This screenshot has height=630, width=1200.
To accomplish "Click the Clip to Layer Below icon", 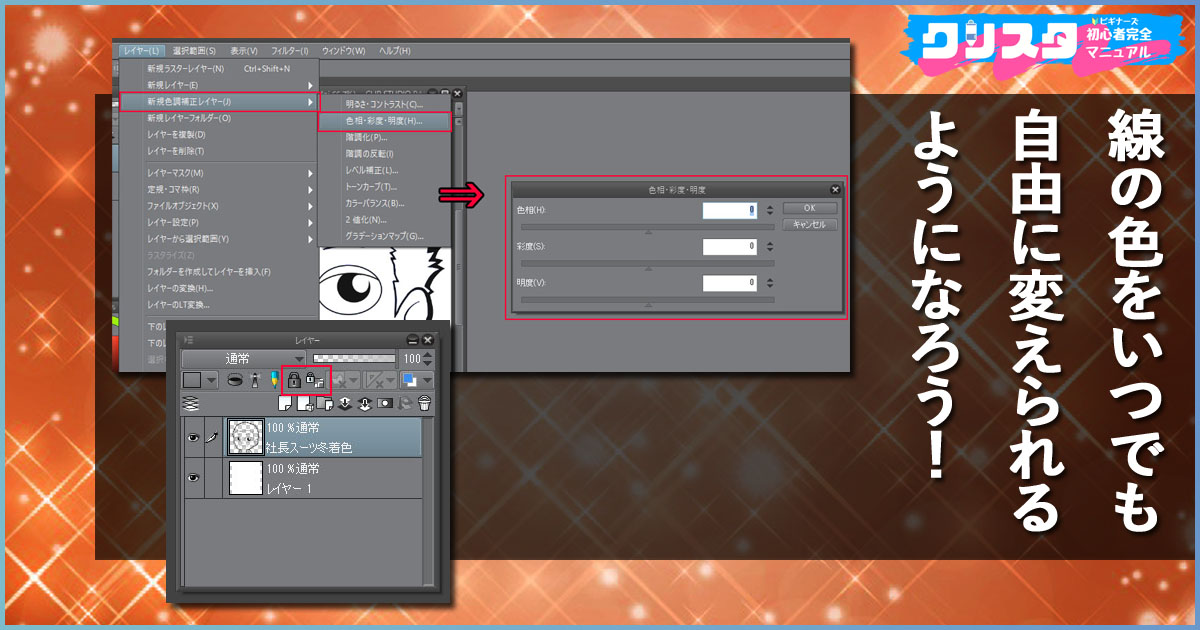I will 235,380.
